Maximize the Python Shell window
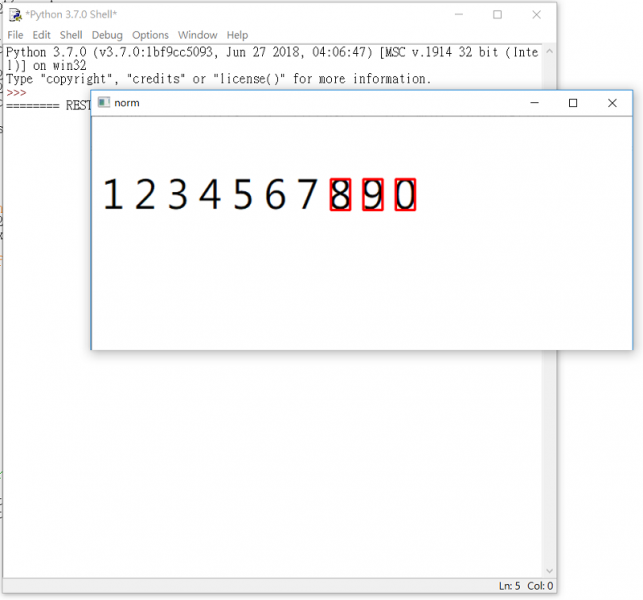This screenshot has height=600, width=643. 497,15
